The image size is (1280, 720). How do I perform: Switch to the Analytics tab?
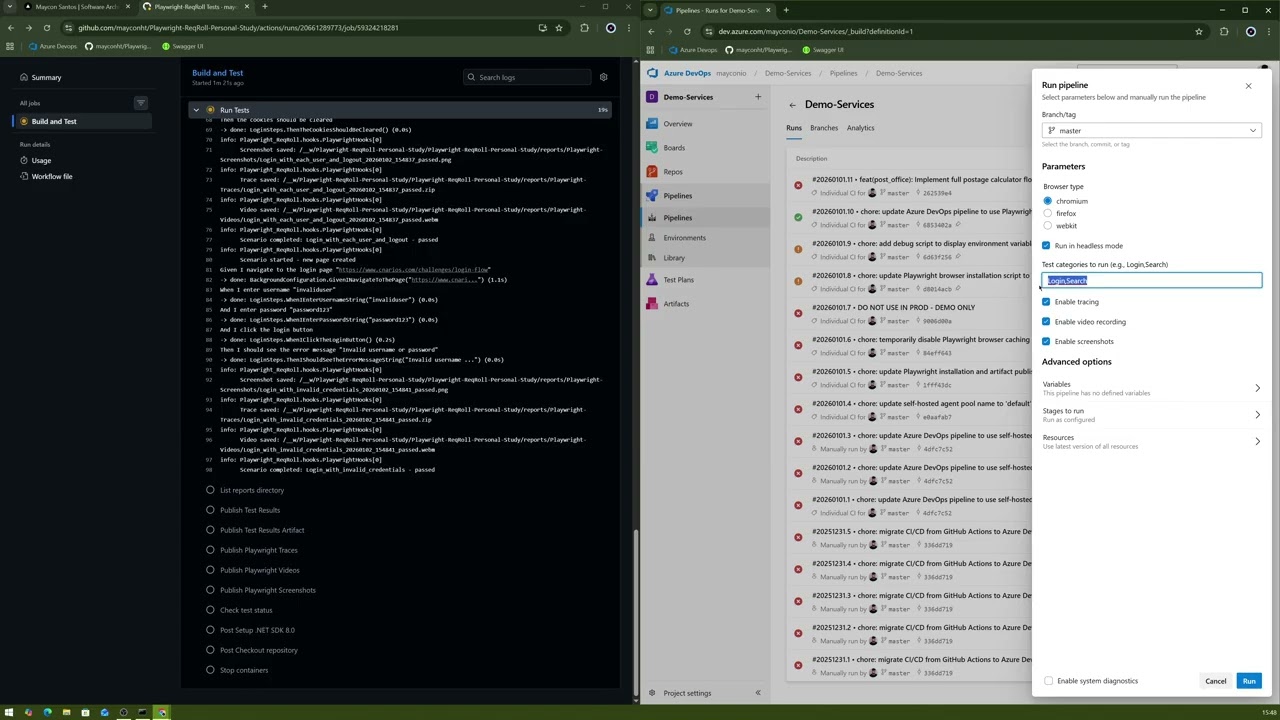pyautogui.click(x=860, y=128)
